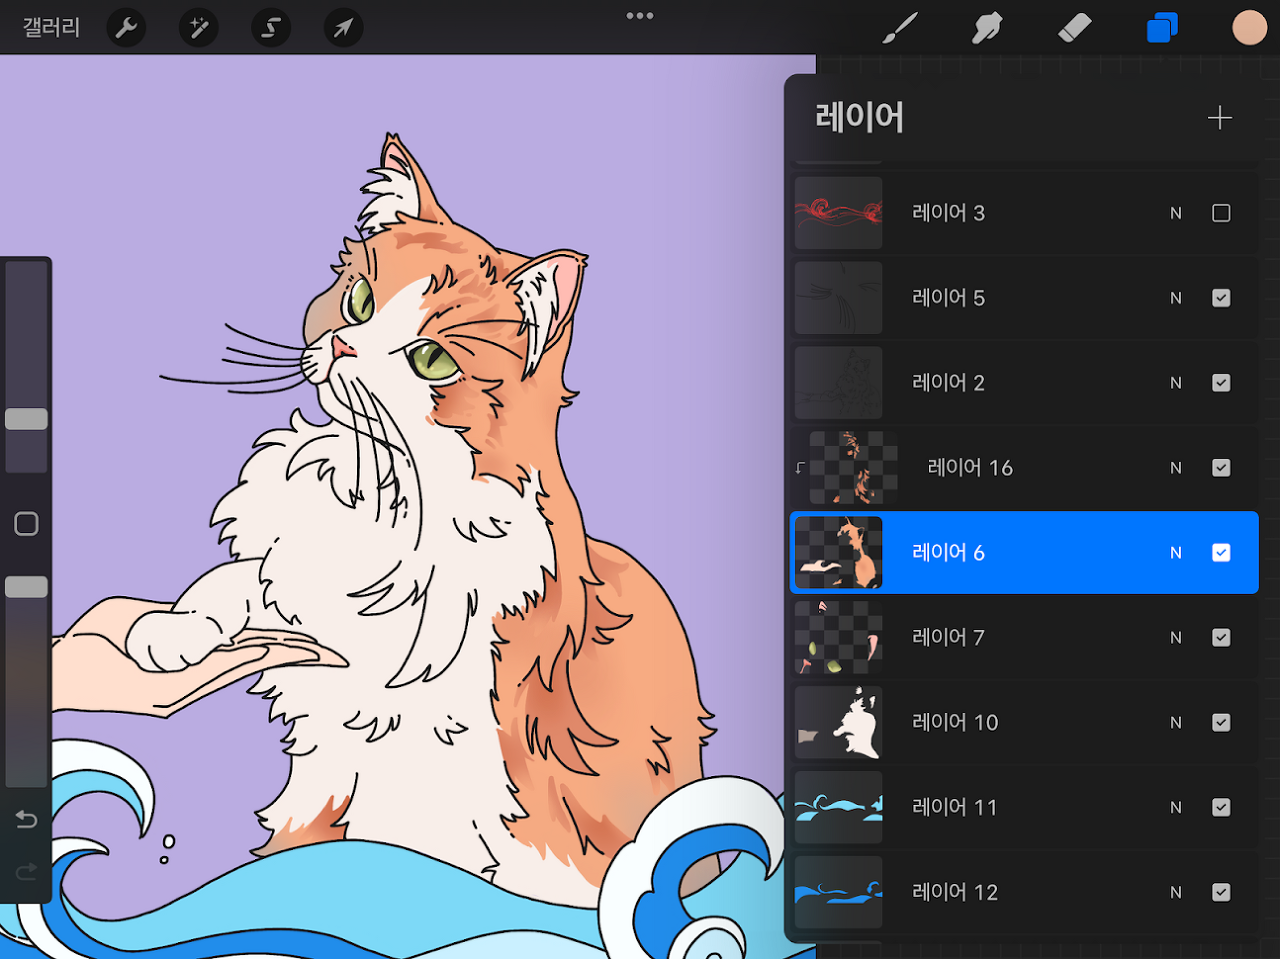Open blend mode N for 레이어 5
1280x959 pixels.
point(1176,298)
